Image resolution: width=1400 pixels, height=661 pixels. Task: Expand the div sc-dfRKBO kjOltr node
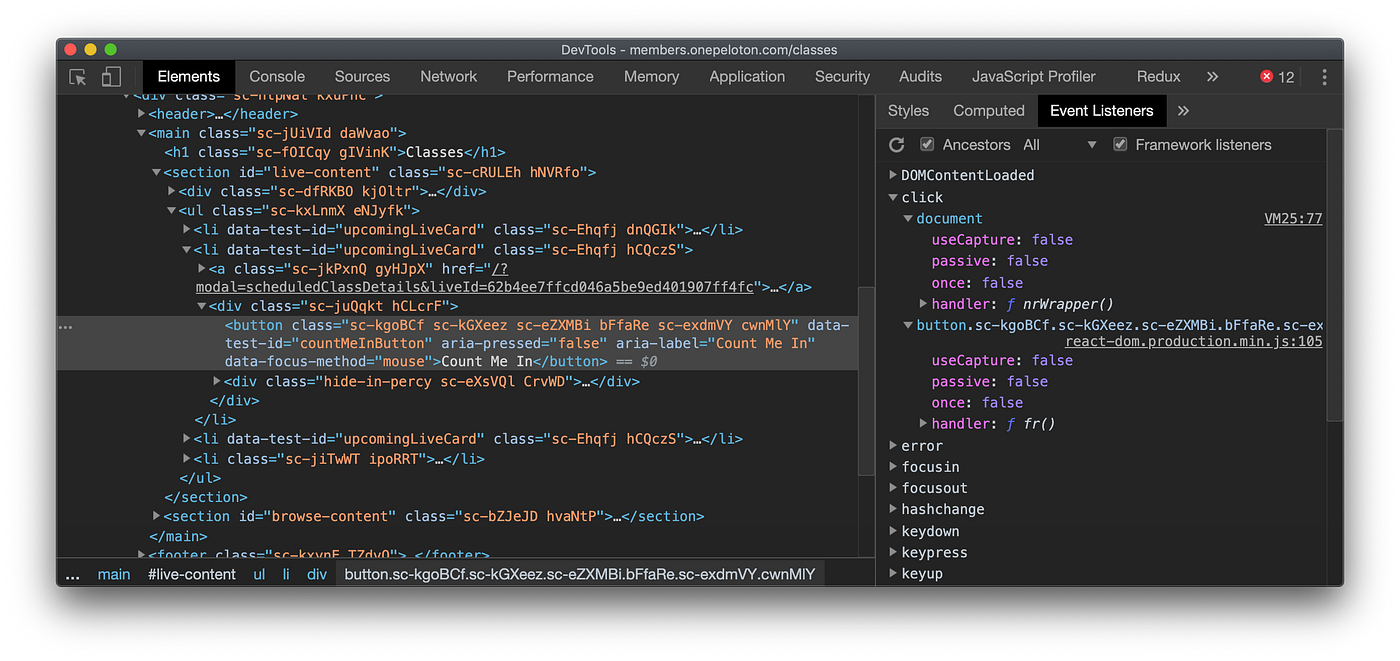click(x=172, y=191)
